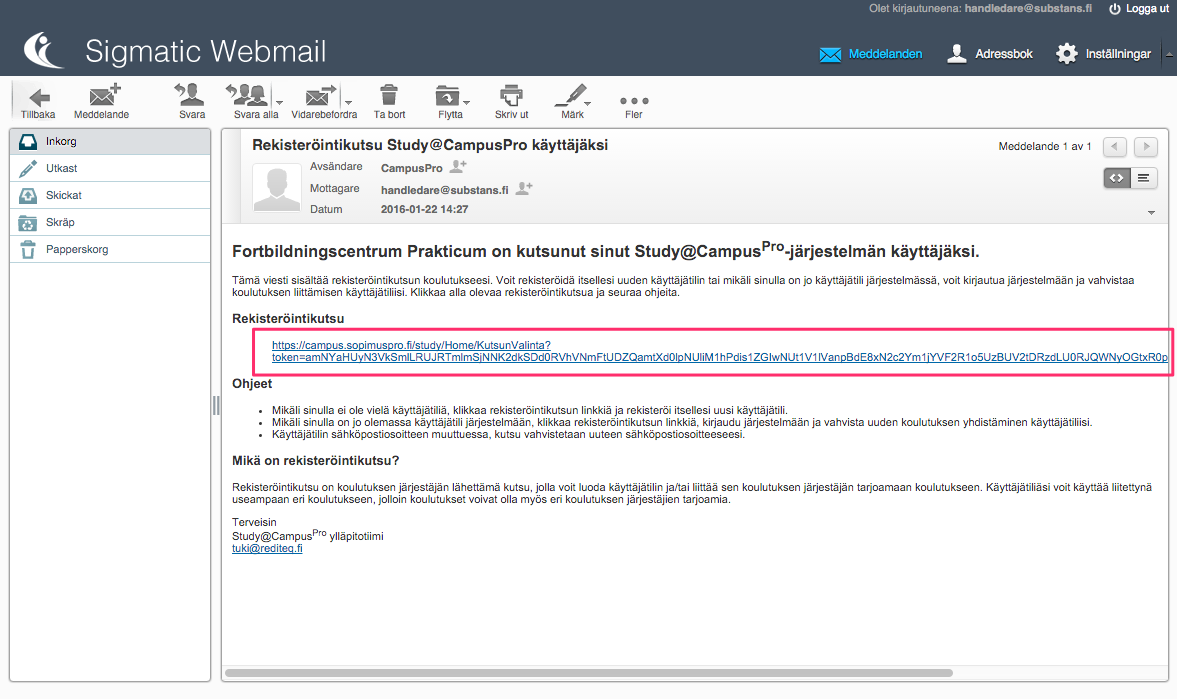Screen dimensions: 1177x699
Task: Click the sender name CampusPro
Action: pos(411,168)
